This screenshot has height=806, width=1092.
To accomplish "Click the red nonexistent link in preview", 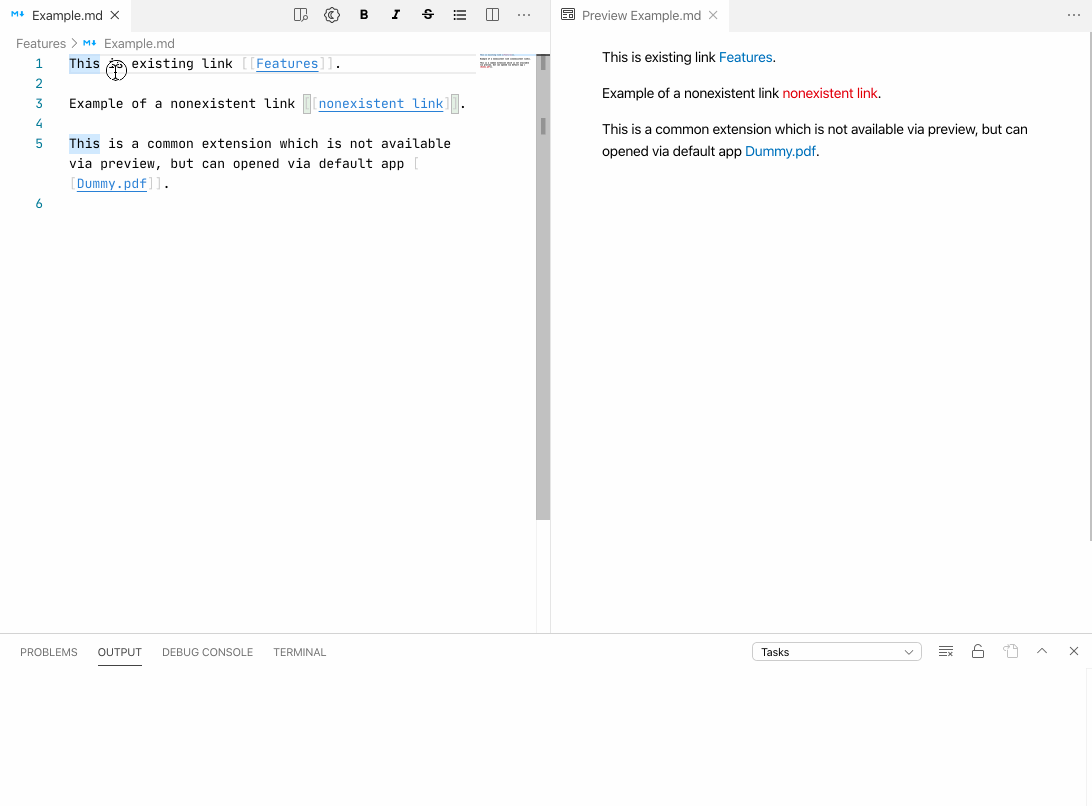I will tap(830, 93).
